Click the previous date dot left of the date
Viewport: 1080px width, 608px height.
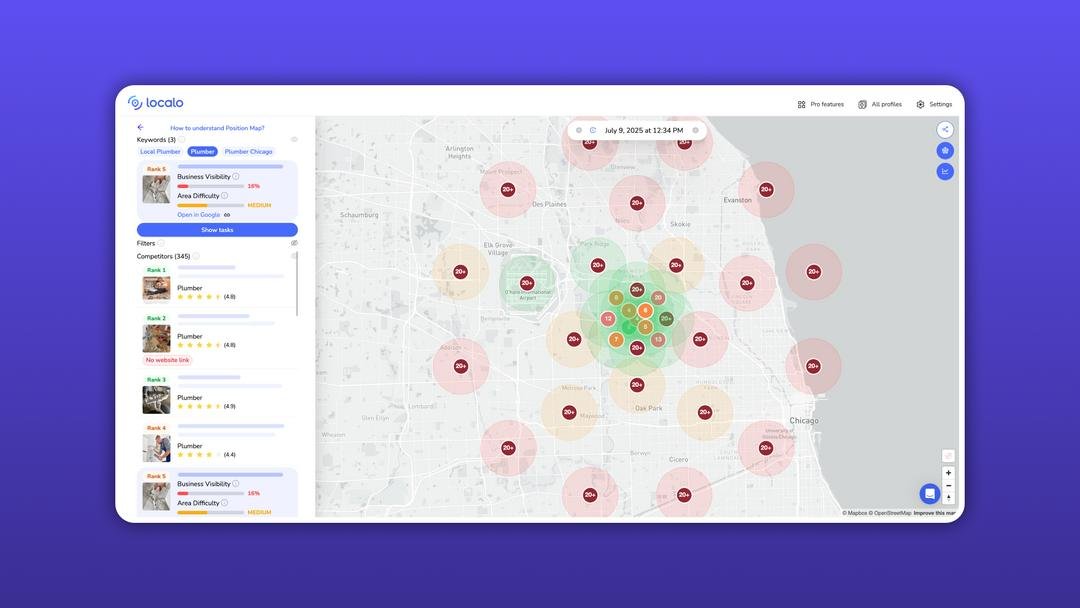coord(579,130)
